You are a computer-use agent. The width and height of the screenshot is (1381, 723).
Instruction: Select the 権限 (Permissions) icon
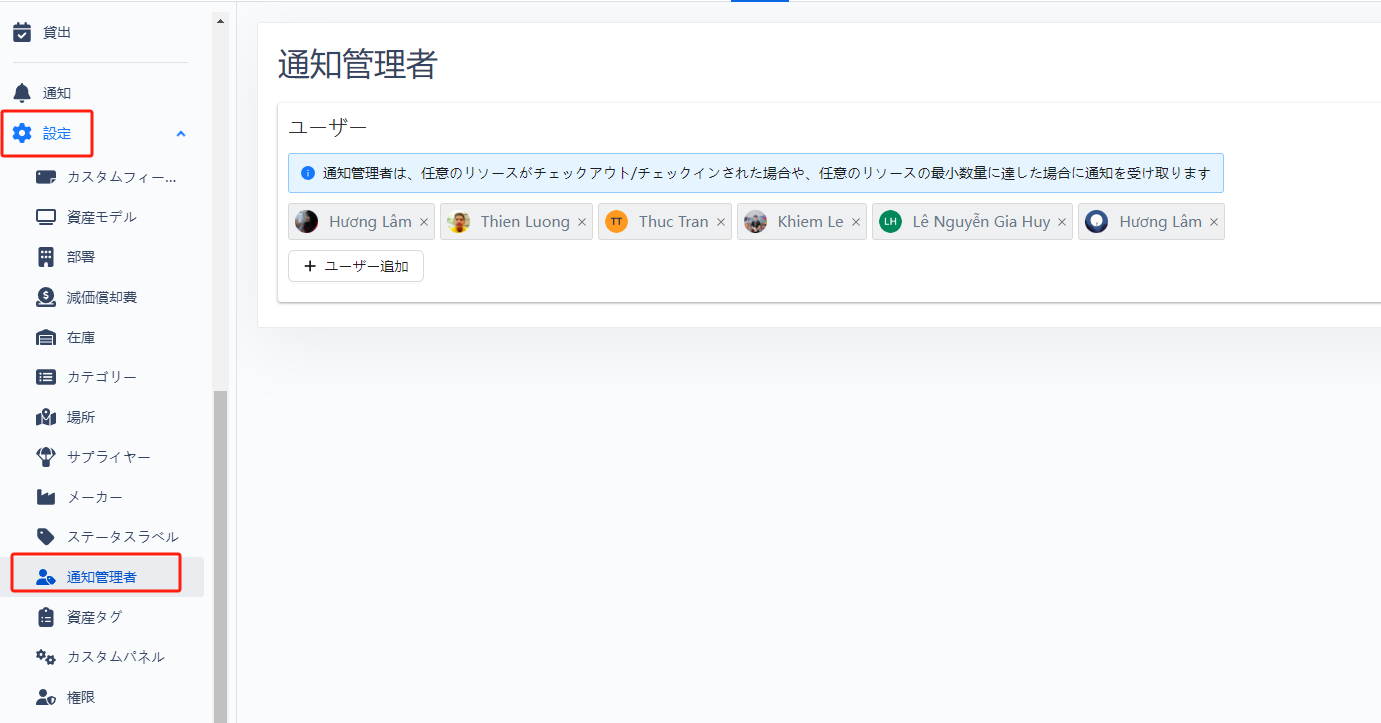46,696
